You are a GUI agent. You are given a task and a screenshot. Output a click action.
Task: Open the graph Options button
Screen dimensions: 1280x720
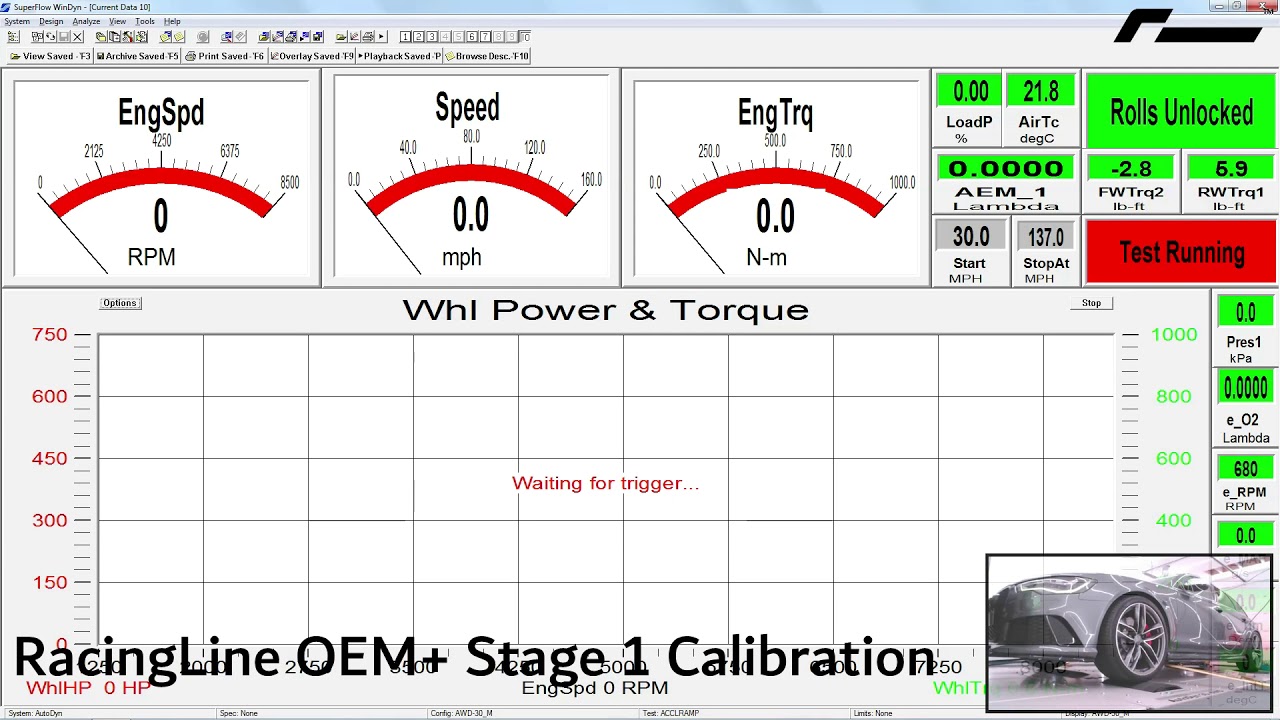(120, 303)
